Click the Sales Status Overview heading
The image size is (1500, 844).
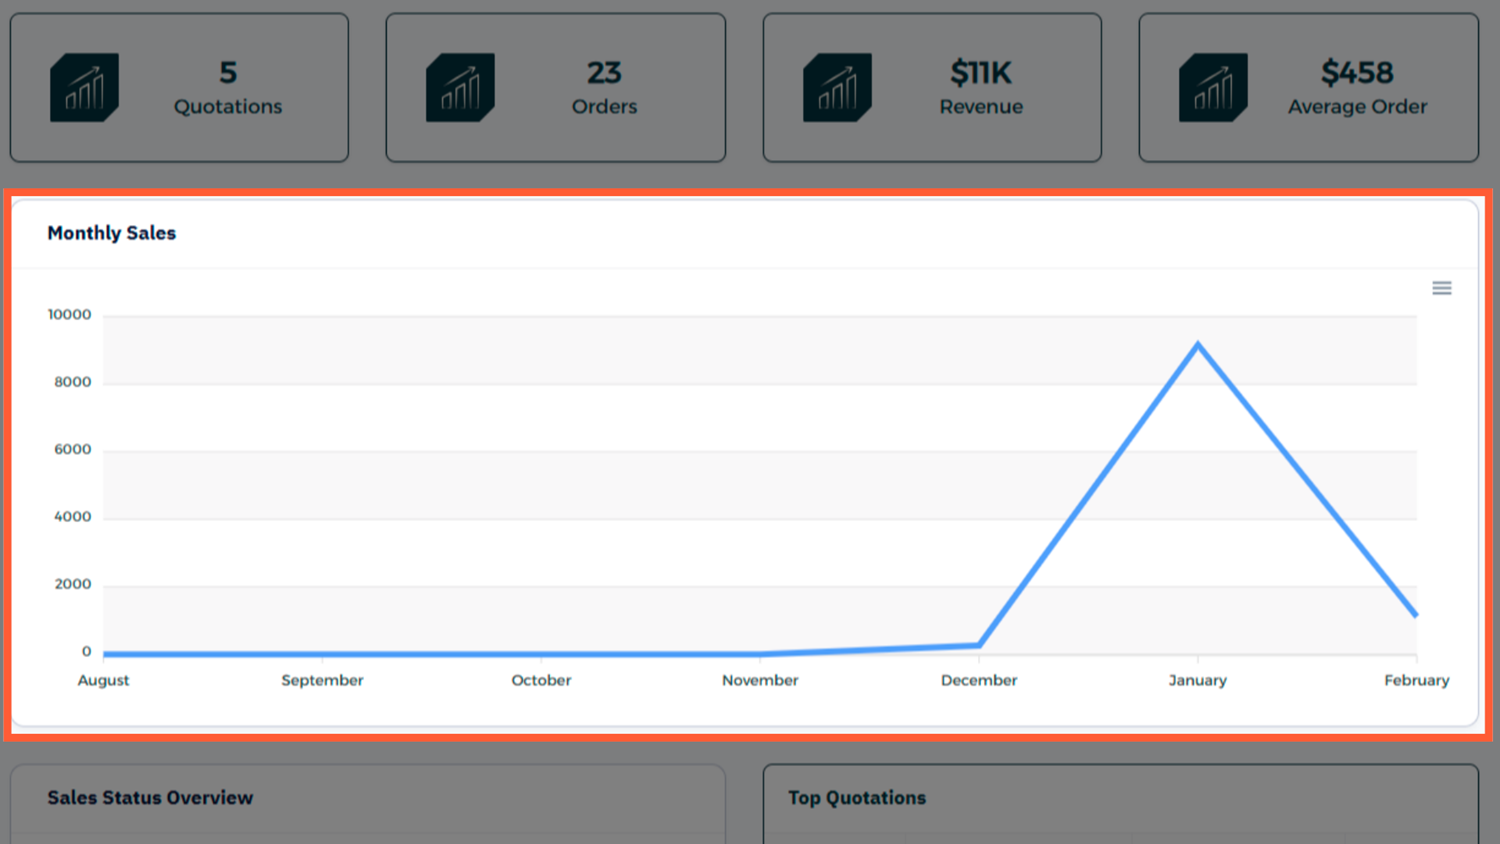coord(150,798)
